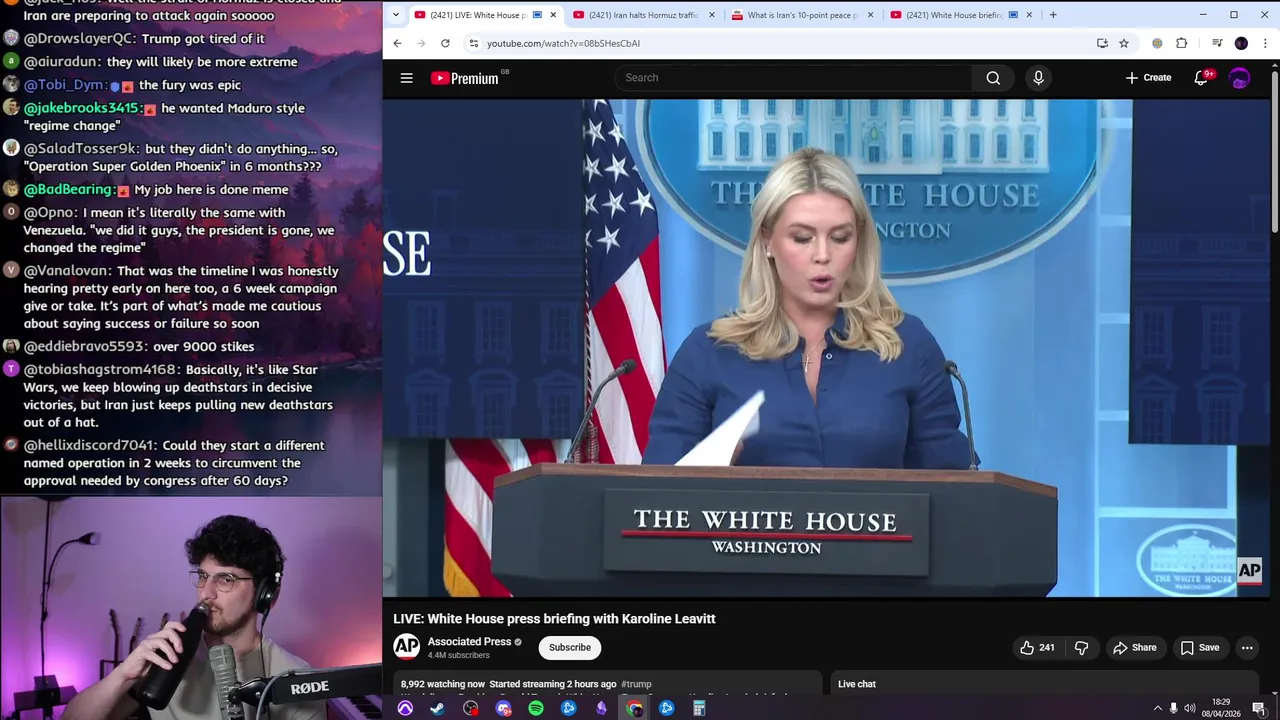Activate voice search microphone
1280x720 pixels.
tap(1038, 78)
